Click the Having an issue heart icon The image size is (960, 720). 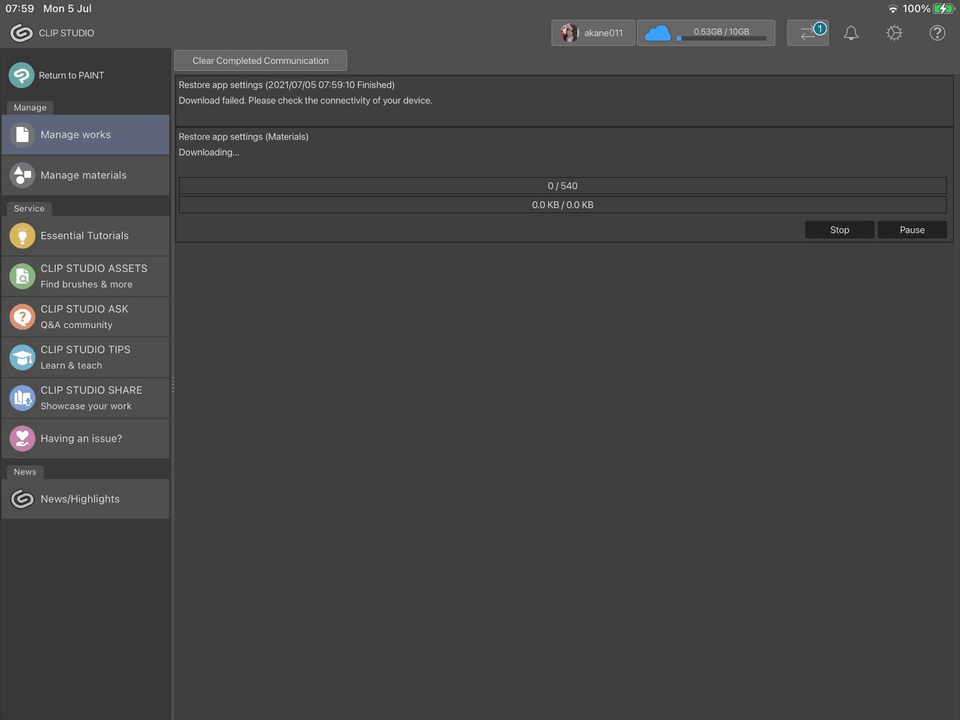coord(22,438)
